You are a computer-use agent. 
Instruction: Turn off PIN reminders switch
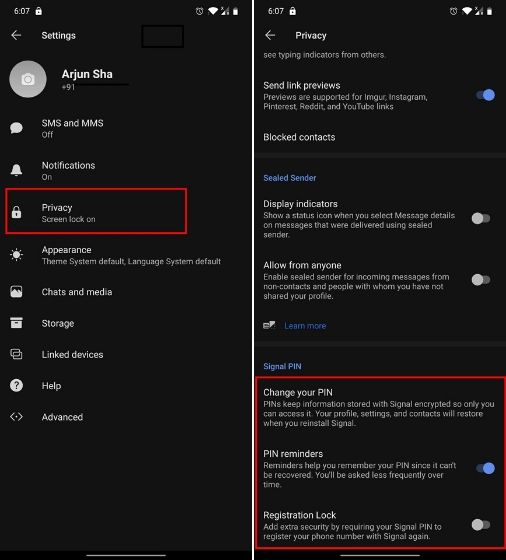click(x=486, y=468)
